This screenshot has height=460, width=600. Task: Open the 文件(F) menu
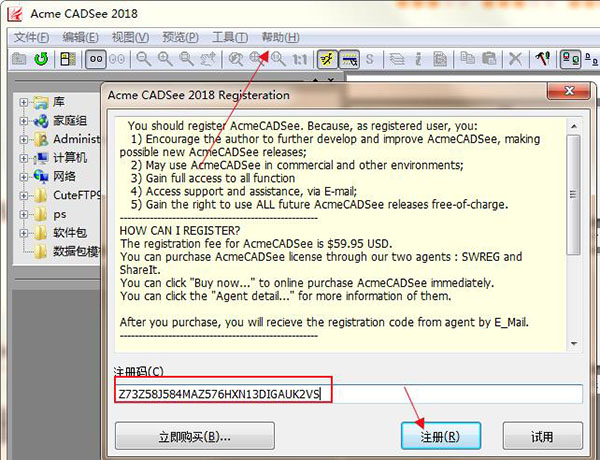click(x=32, y=38)
